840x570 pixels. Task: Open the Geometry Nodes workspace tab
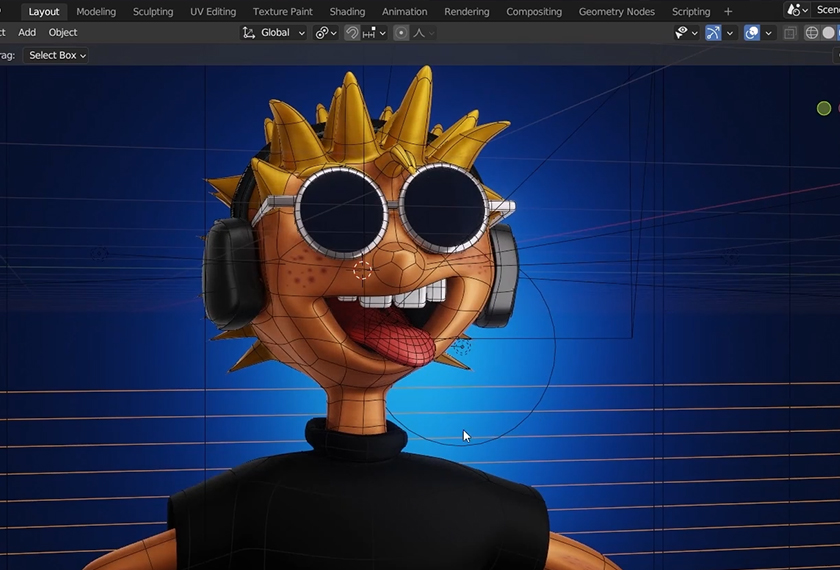coord(616,12)
